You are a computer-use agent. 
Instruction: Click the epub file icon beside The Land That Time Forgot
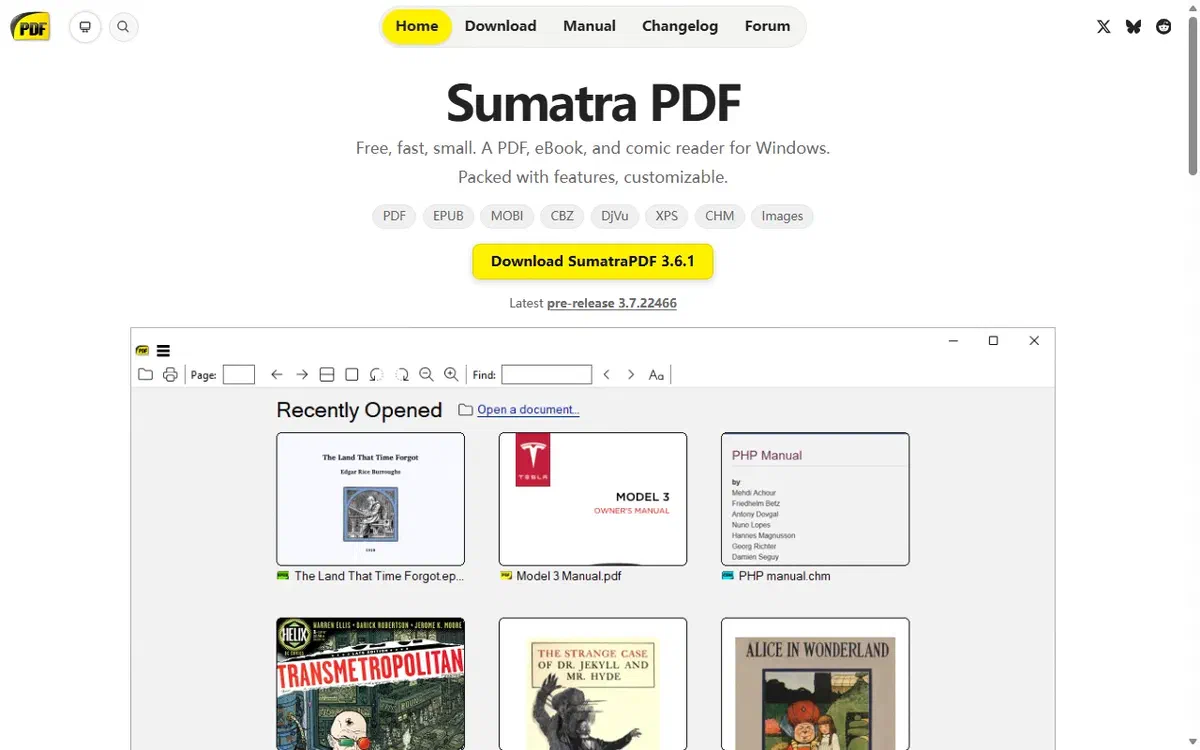(x=283, y=576)
